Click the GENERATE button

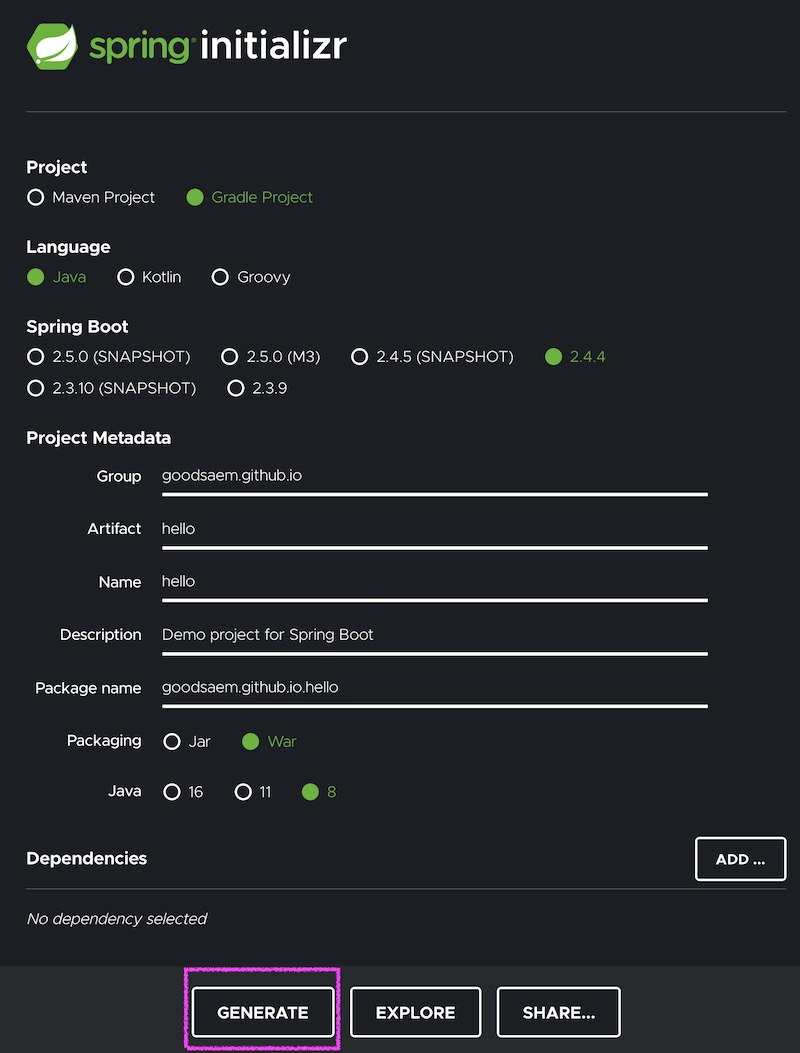click(x=263, y=1012)
